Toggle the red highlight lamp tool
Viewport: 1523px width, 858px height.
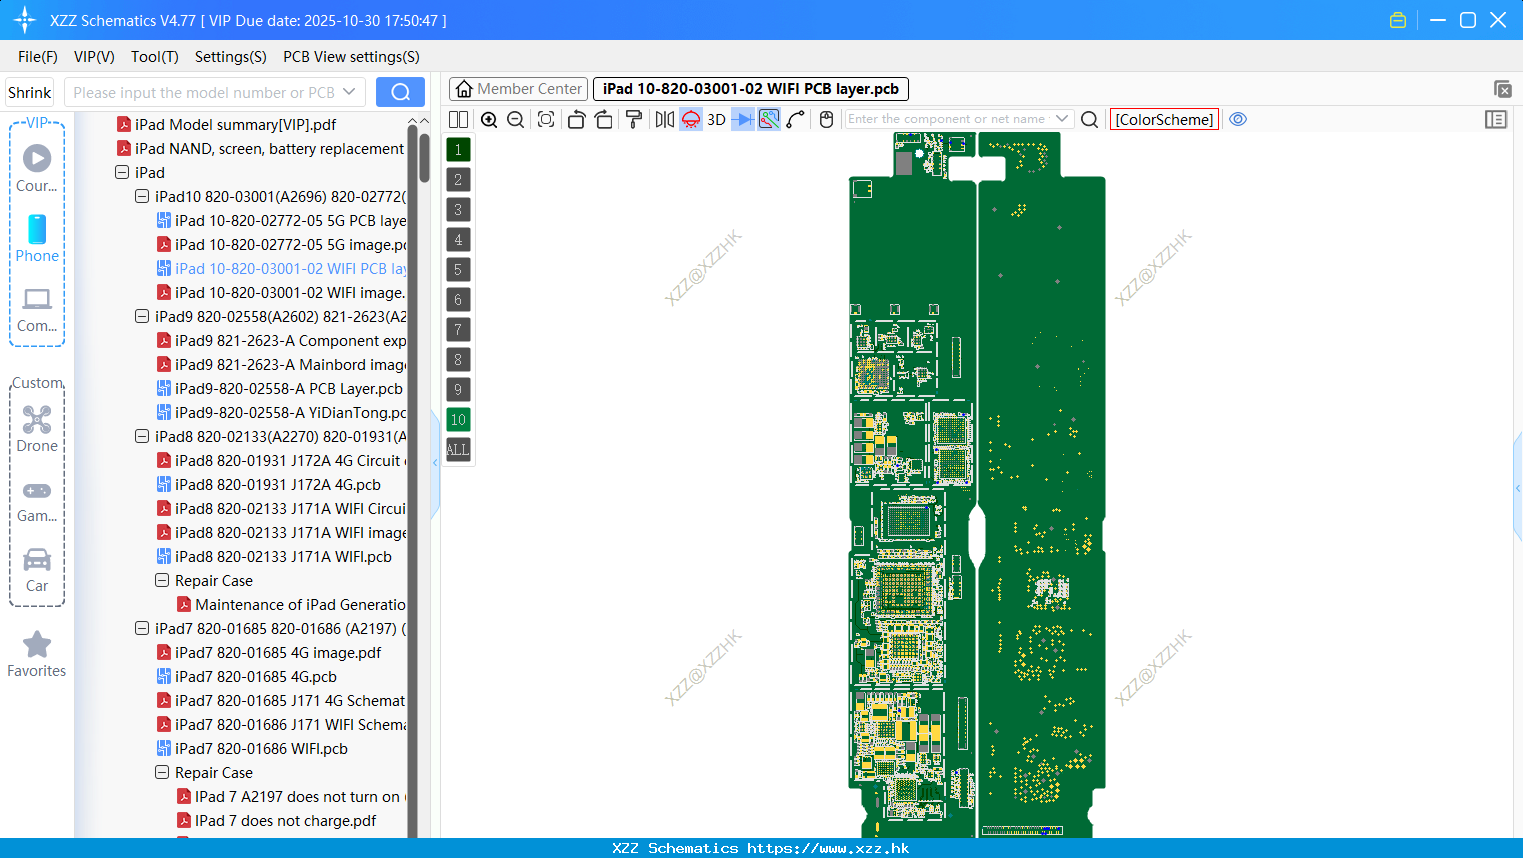[x=691, y=119]
